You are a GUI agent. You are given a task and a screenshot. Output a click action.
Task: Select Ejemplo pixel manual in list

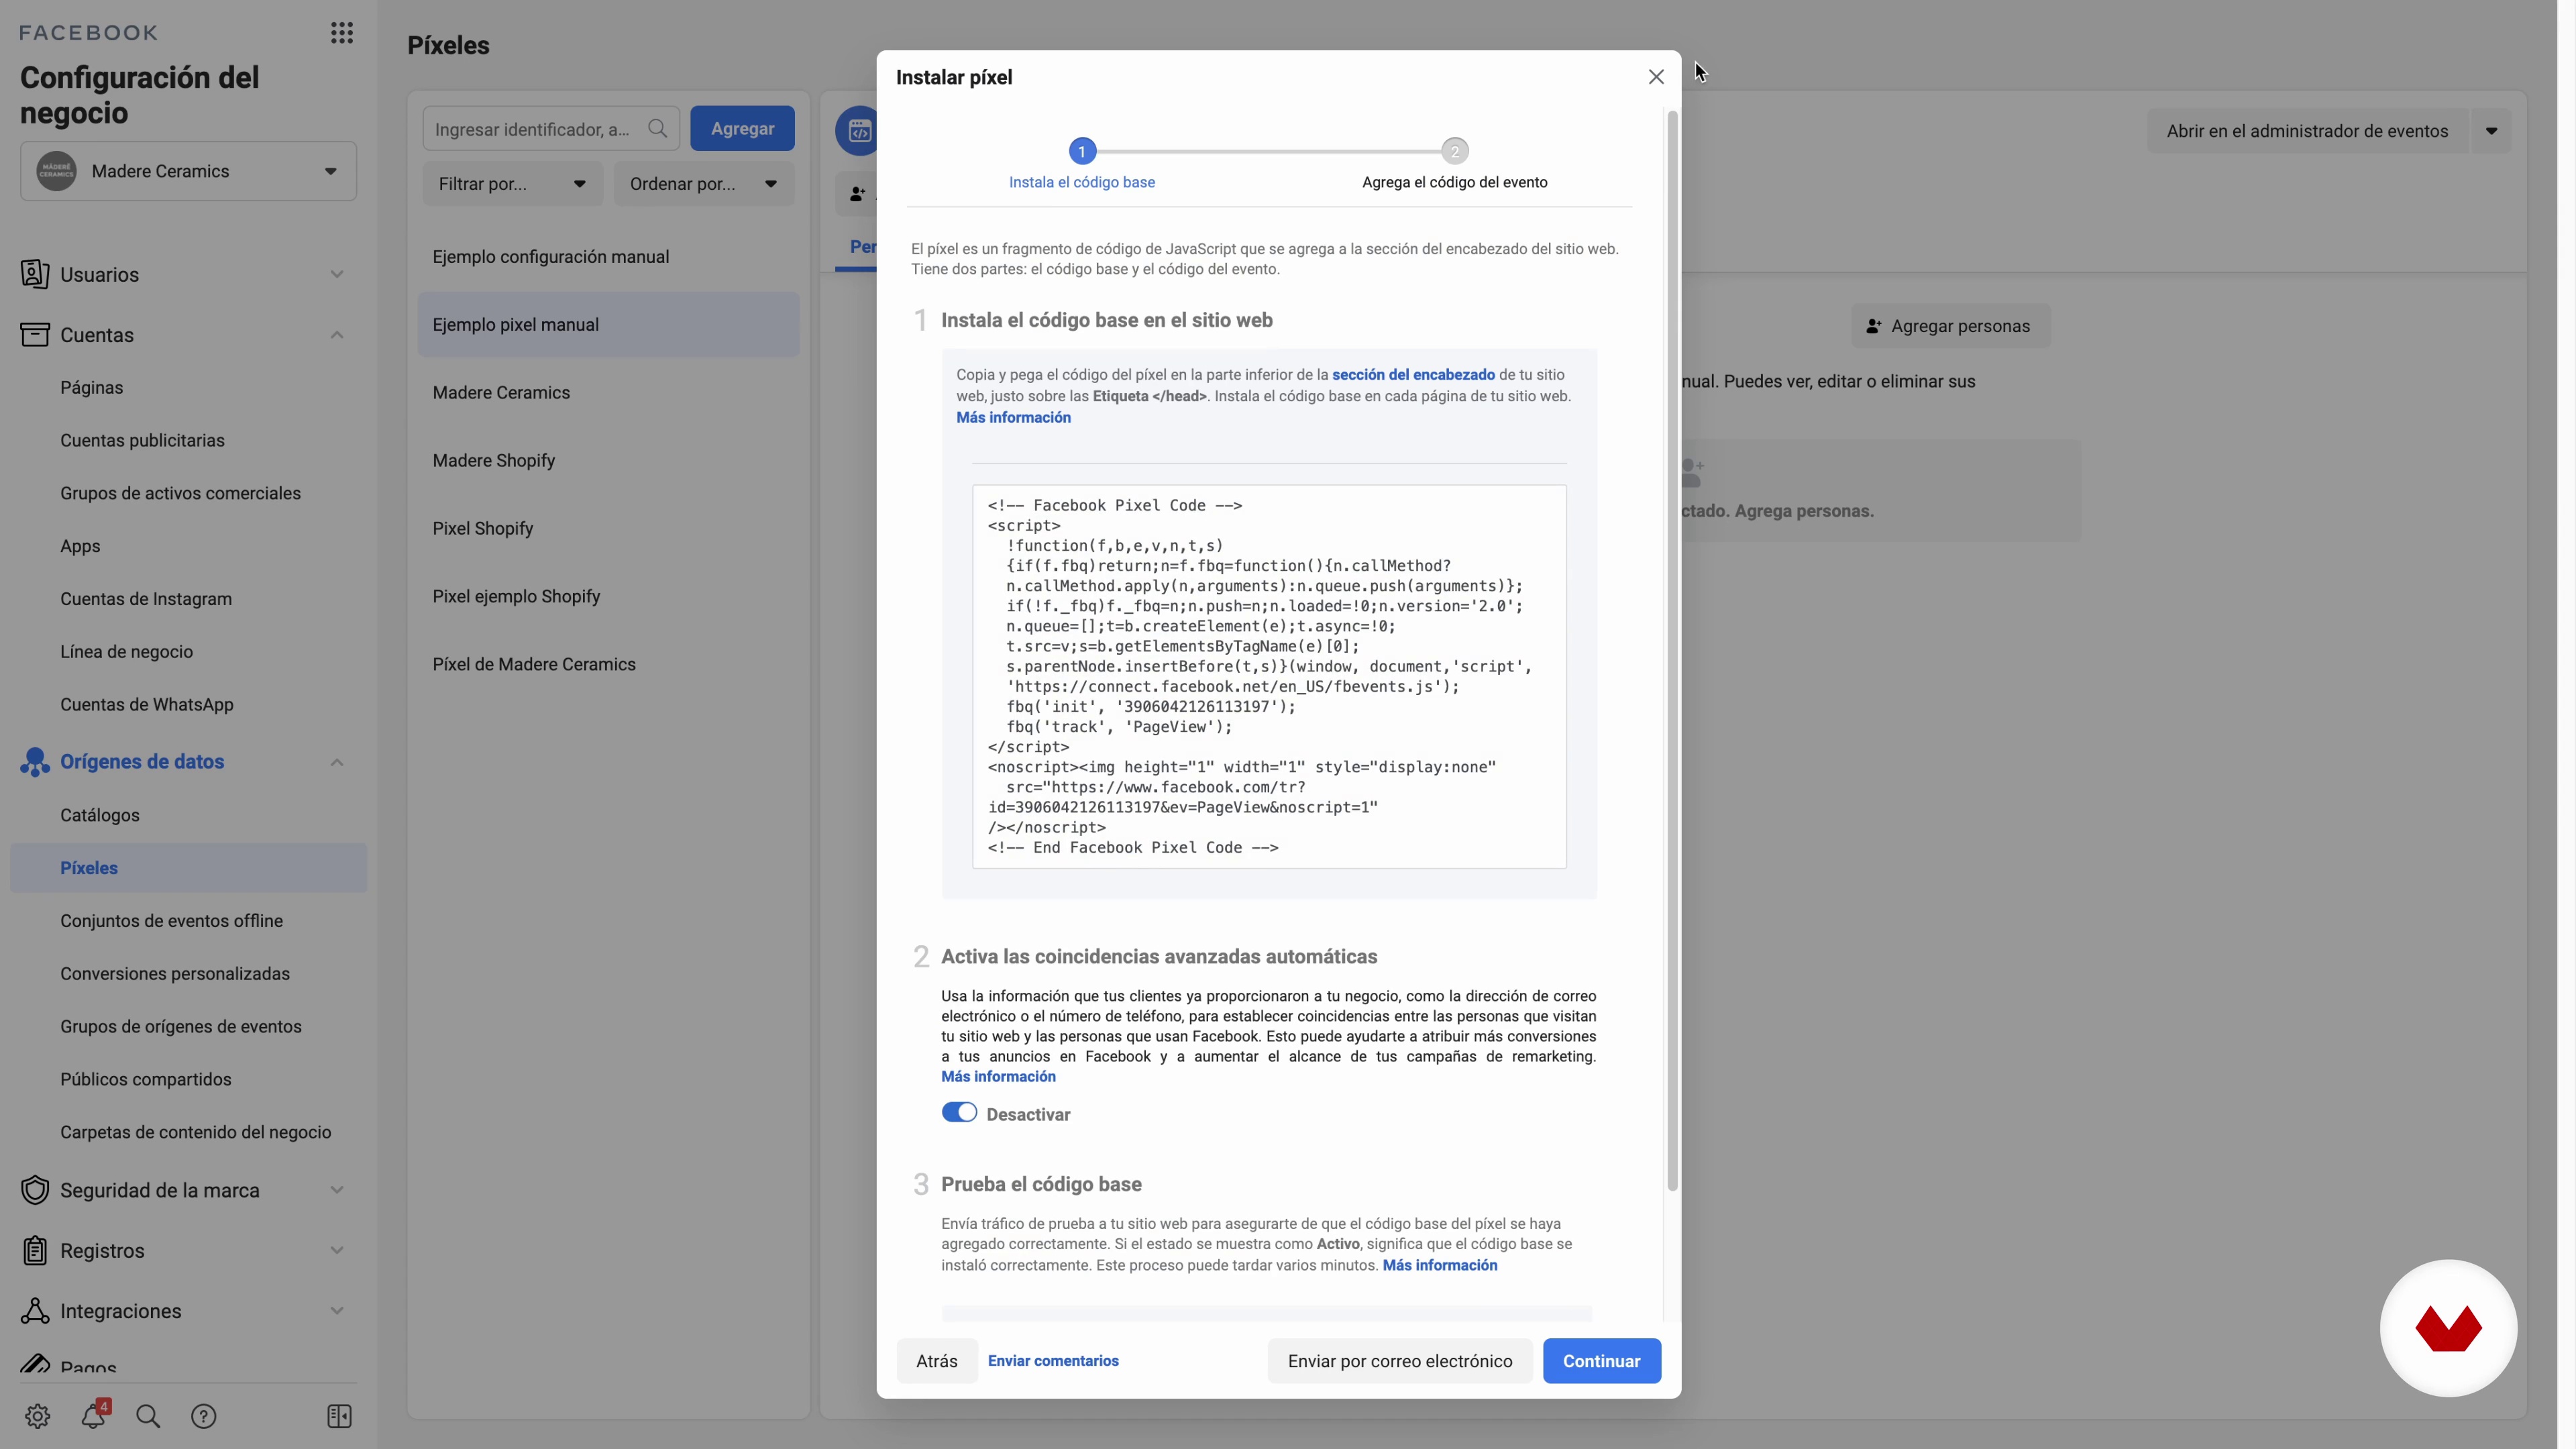608,325
